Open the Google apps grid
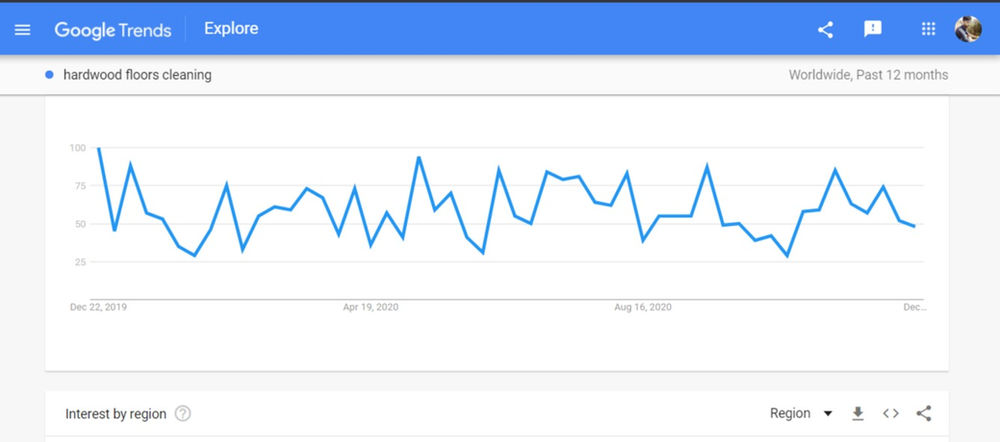This screenshot has height=442, width=1000. tap(928, 29)
